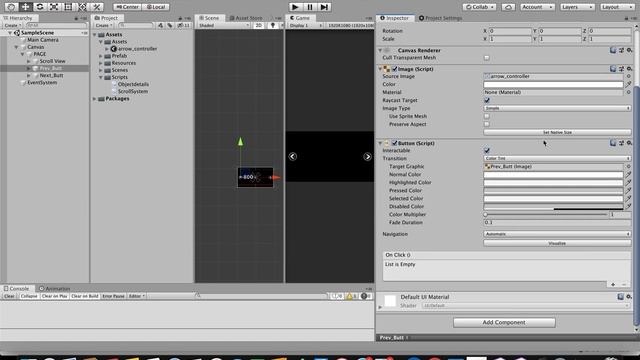Add an On Click event with plus
640x360 pixels.
(x=613, y=284)
